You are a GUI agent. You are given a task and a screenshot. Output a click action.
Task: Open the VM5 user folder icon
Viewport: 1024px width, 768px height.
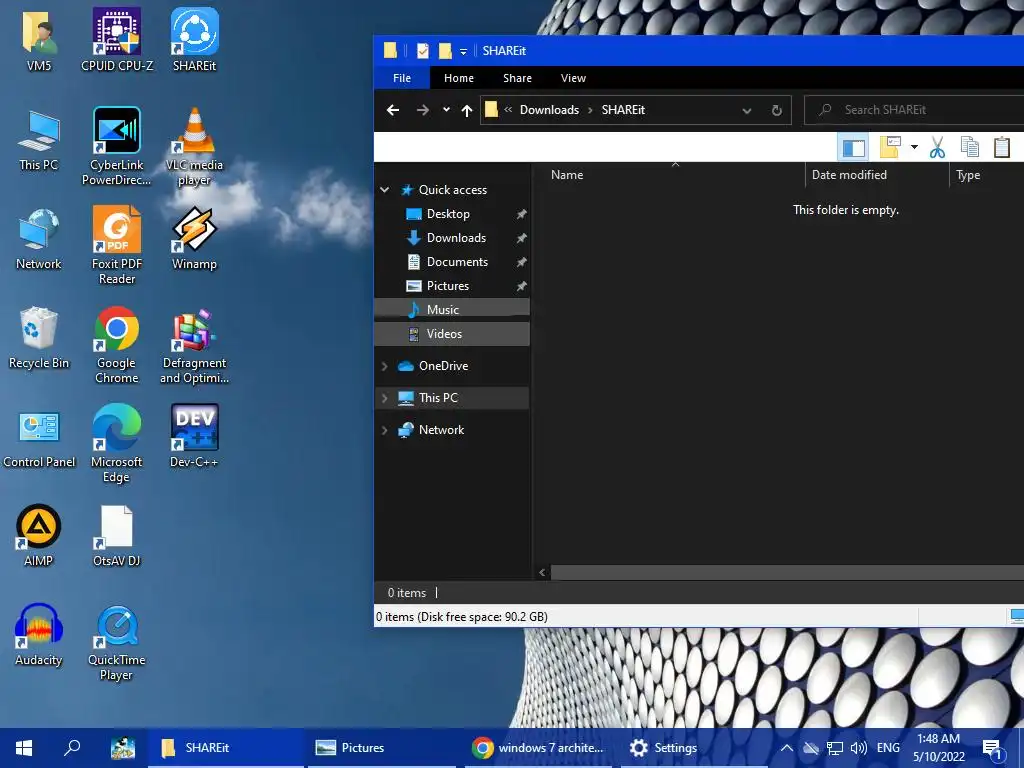click(39, 40)
